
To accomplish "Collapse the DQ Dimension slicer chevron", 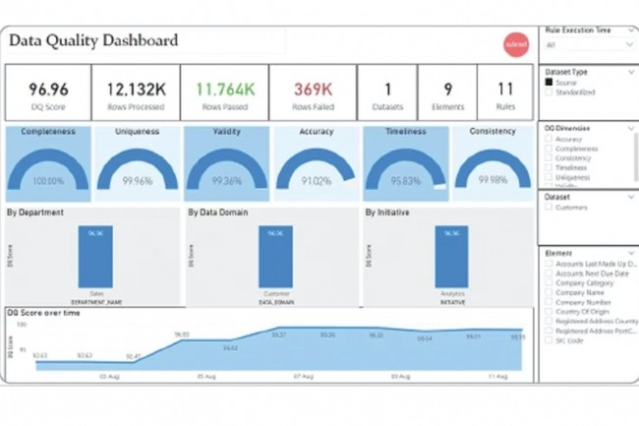I will (631, 128).
